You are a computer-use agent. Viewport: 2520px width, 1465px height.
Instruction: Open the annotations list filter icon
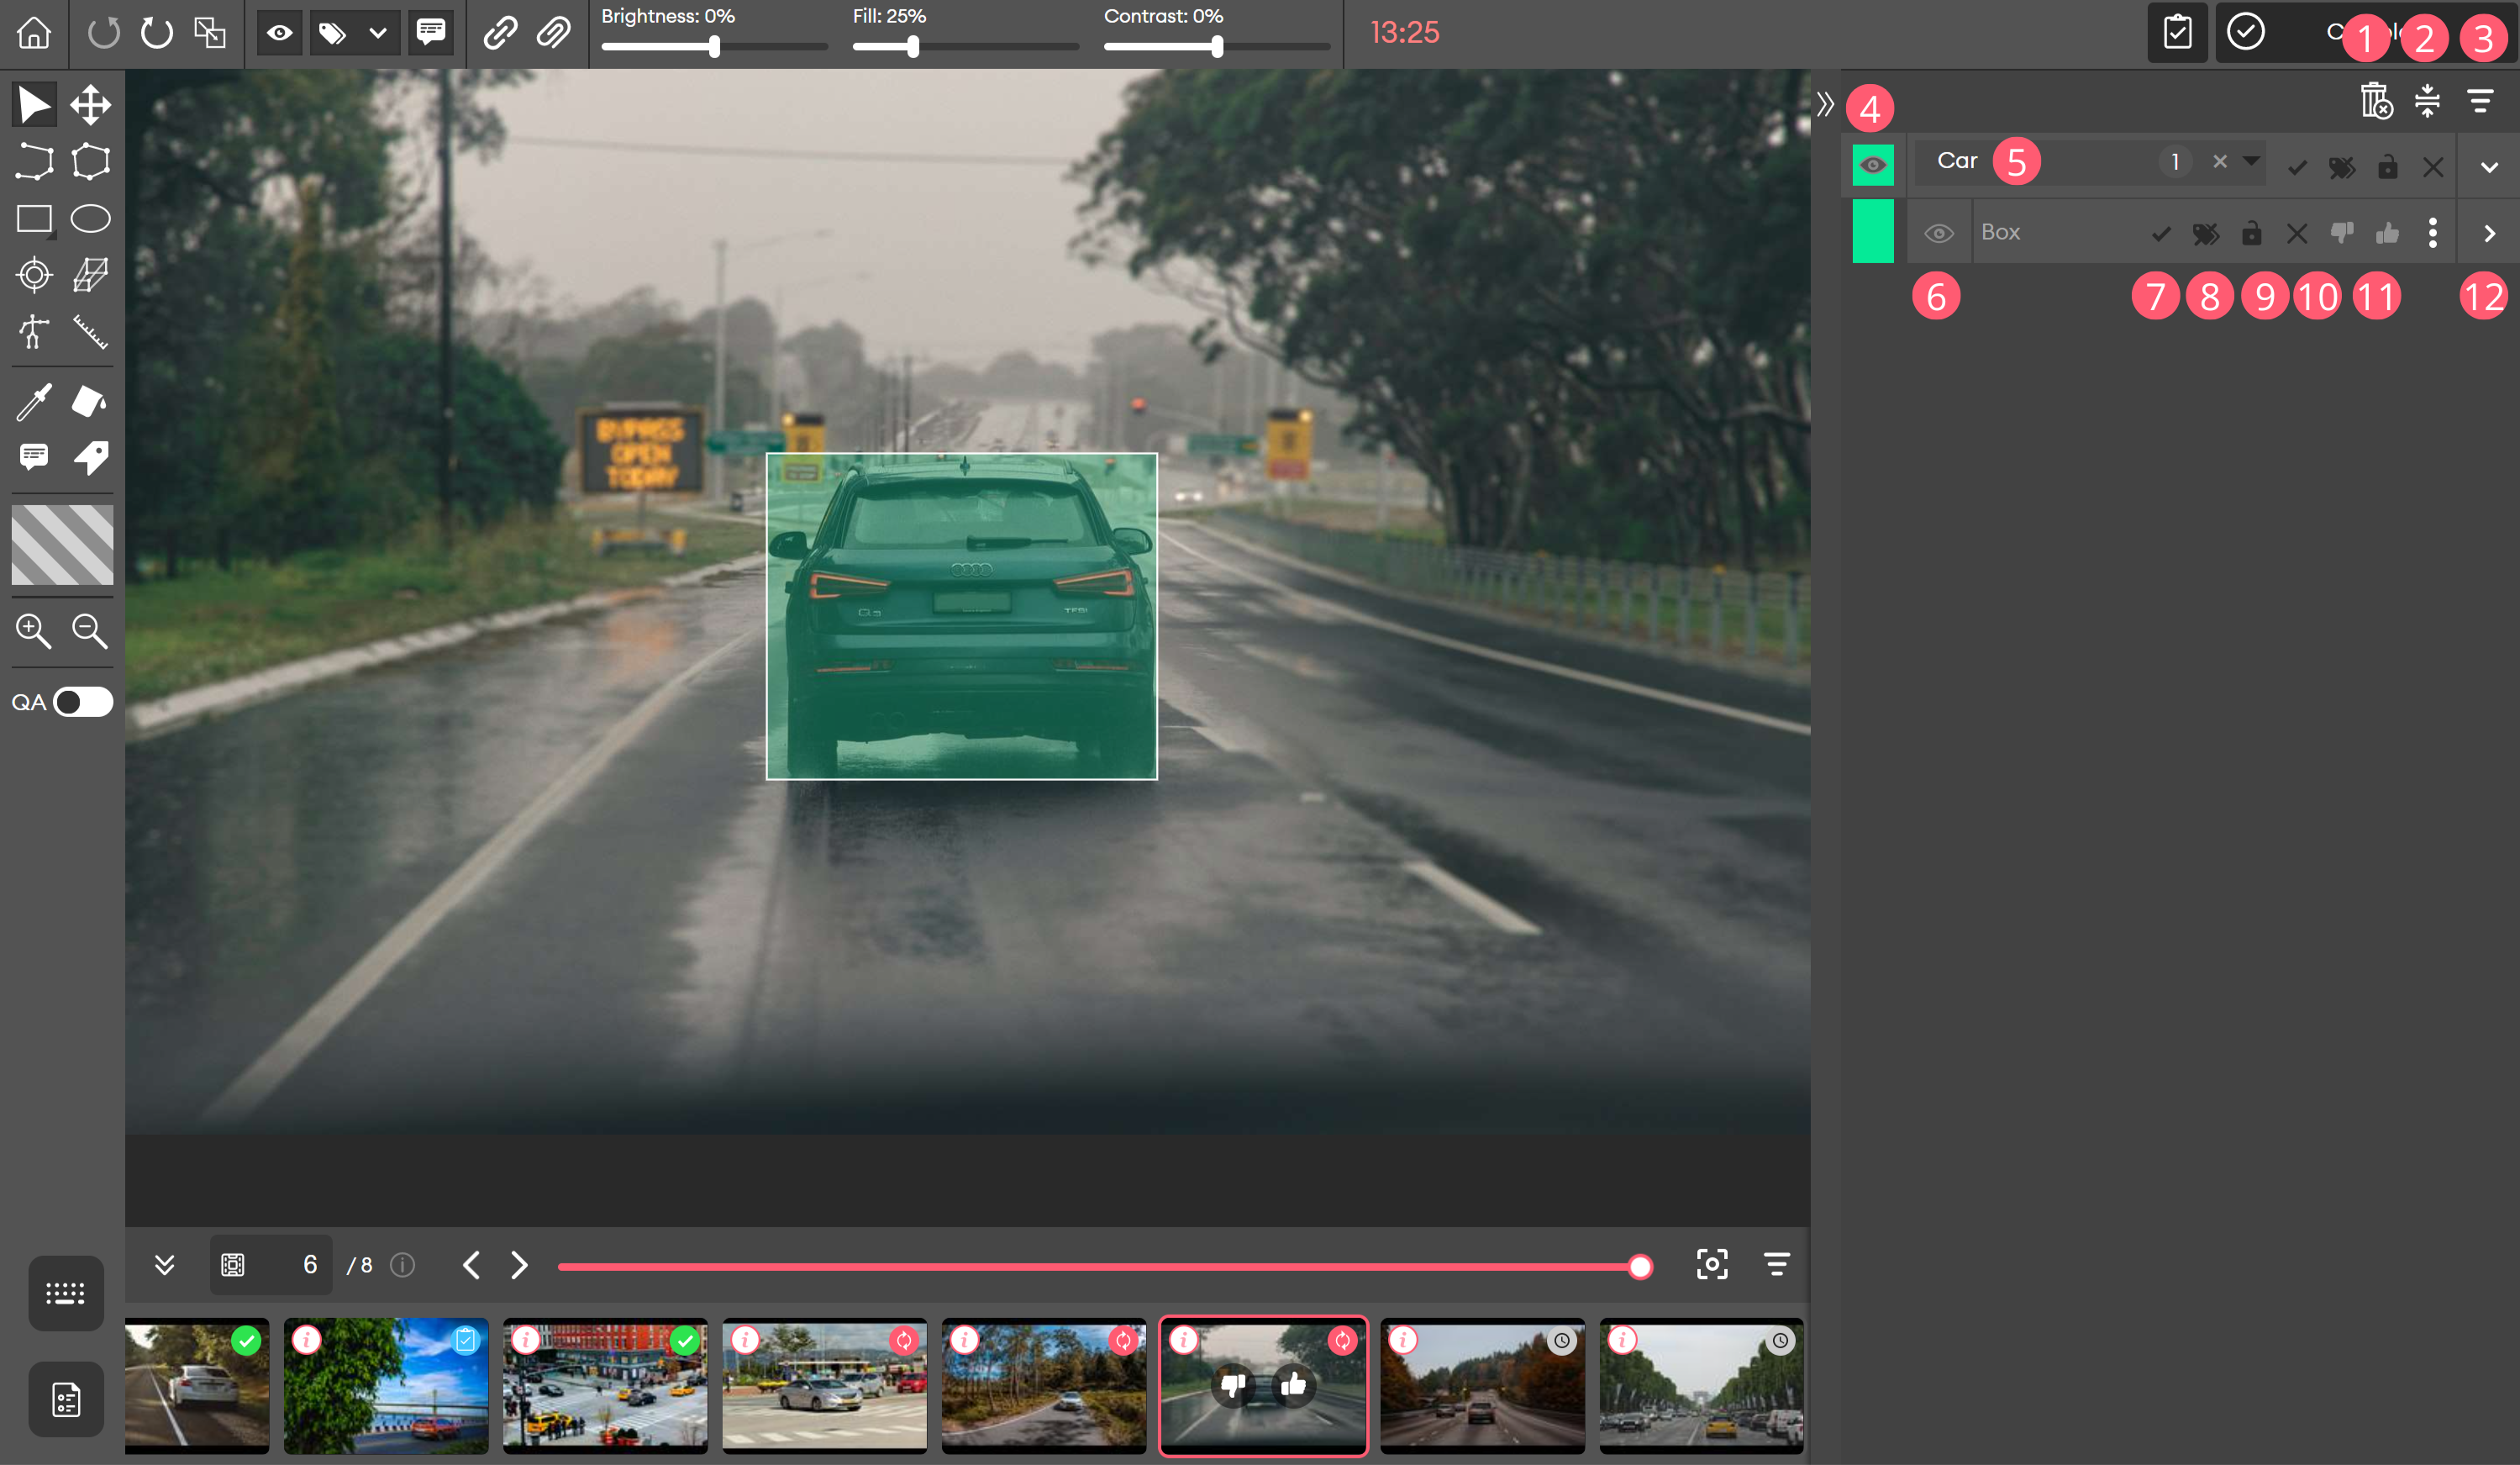coord(2480,101)
